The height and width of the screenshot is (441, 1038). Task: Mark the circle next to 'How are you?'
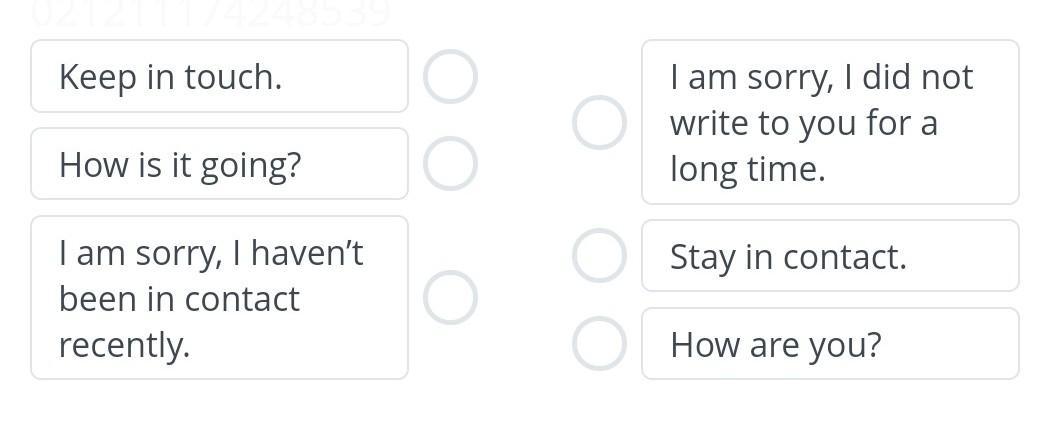pyautogui.click(x=599, y=343)
